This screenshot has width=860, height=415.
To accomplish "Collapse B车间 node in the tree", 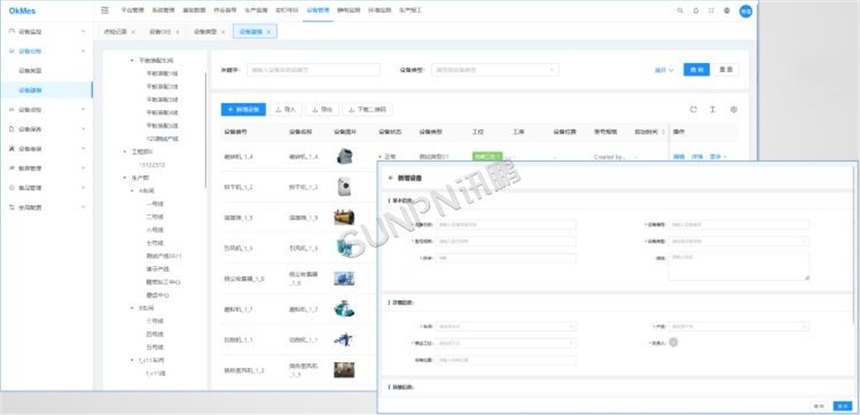I will pos(133,308).
